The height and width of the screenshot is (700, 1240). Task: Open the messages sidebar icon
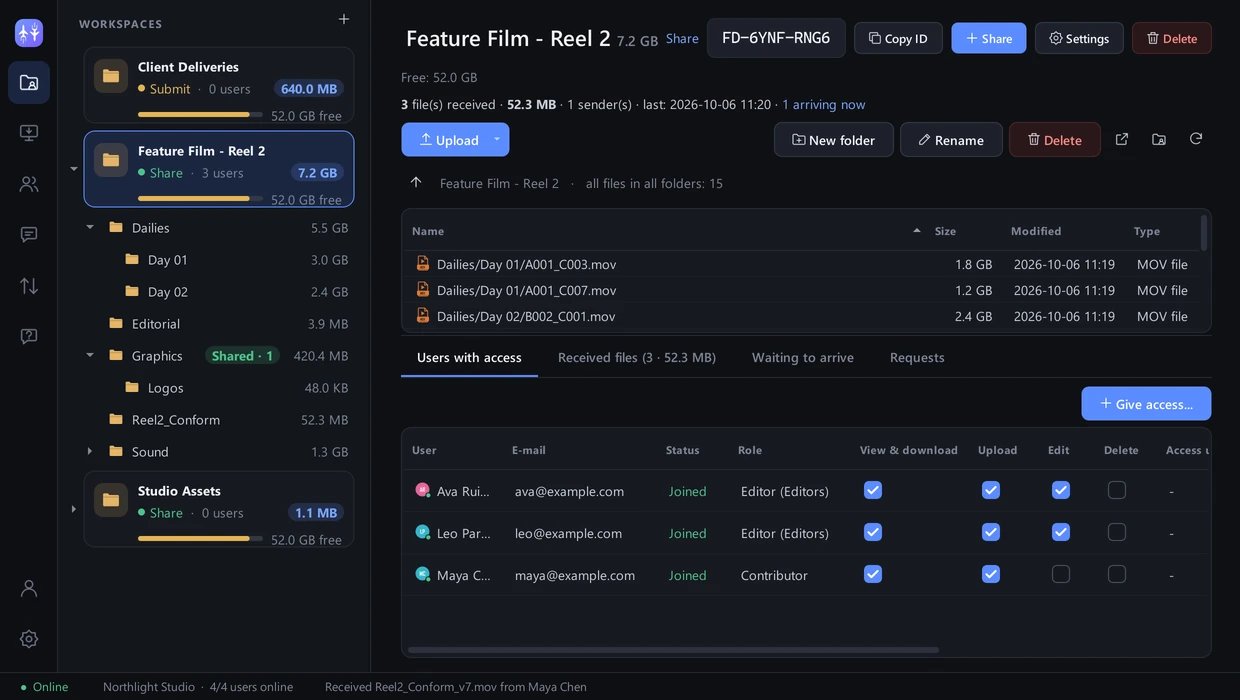(29, 235)
